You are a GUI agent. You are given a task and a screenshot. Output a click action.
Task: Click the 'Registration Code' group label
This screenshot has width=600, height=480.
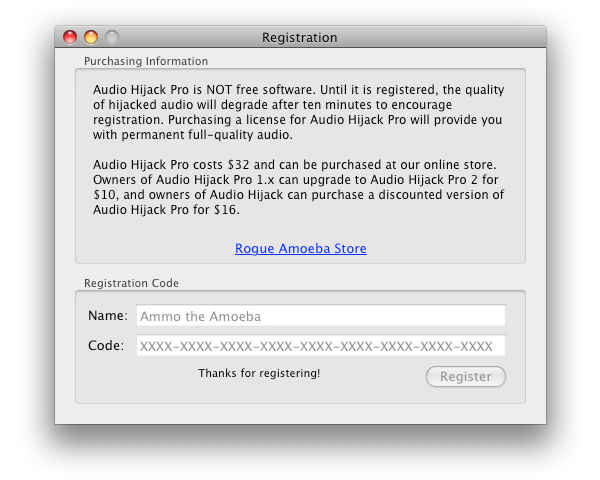131,283
